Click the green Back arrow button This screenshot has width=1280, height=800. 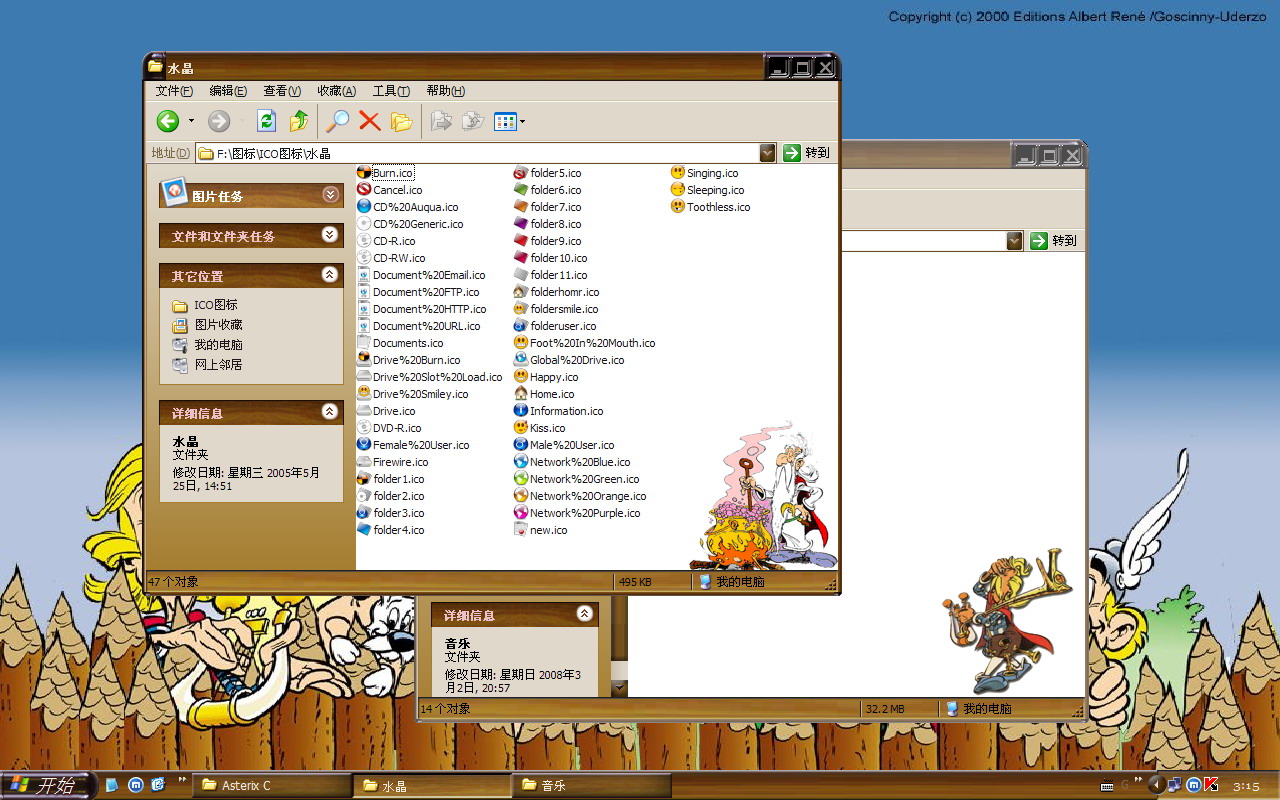[168, 121]
